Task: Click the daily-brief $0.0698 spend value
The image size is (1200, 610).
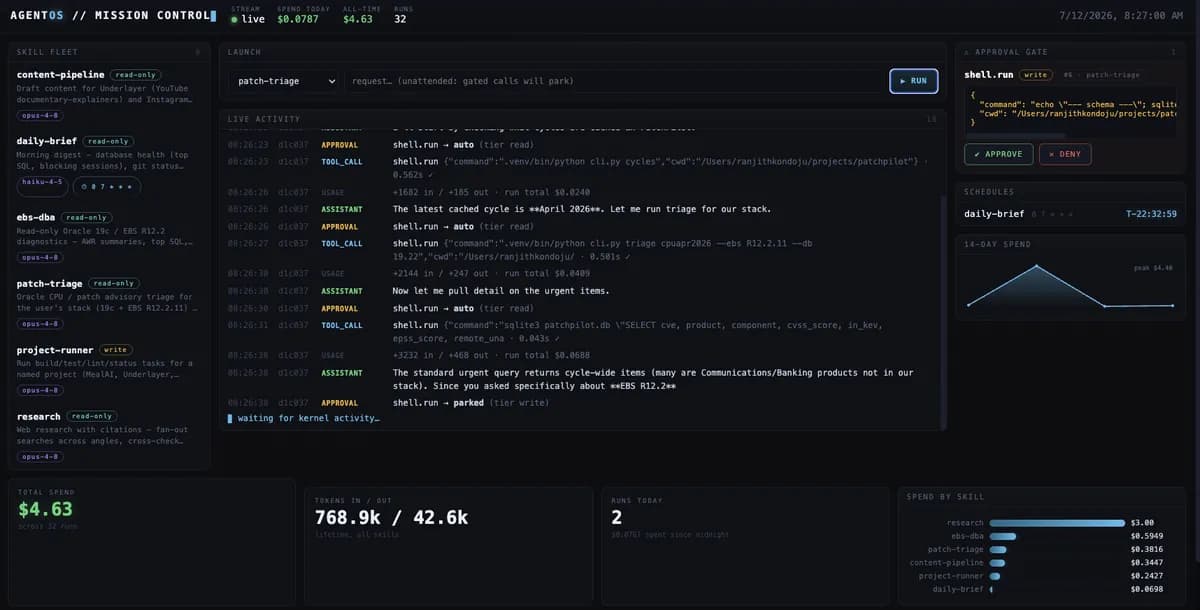Action: click(x=1147, y=589)
